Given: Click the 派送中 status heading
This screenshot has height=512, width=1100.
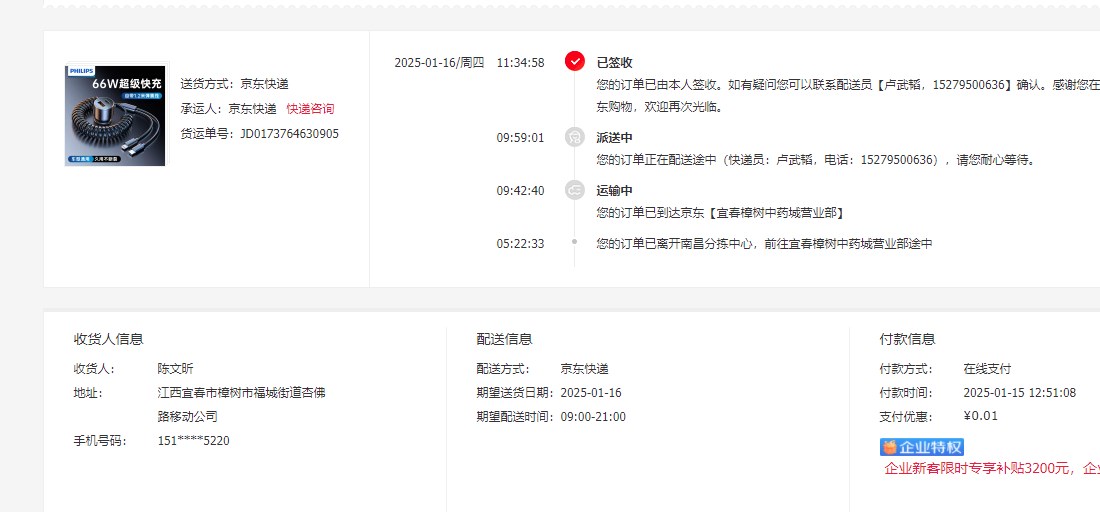Looking at the screenshot, I should click(x=615, y=137).
